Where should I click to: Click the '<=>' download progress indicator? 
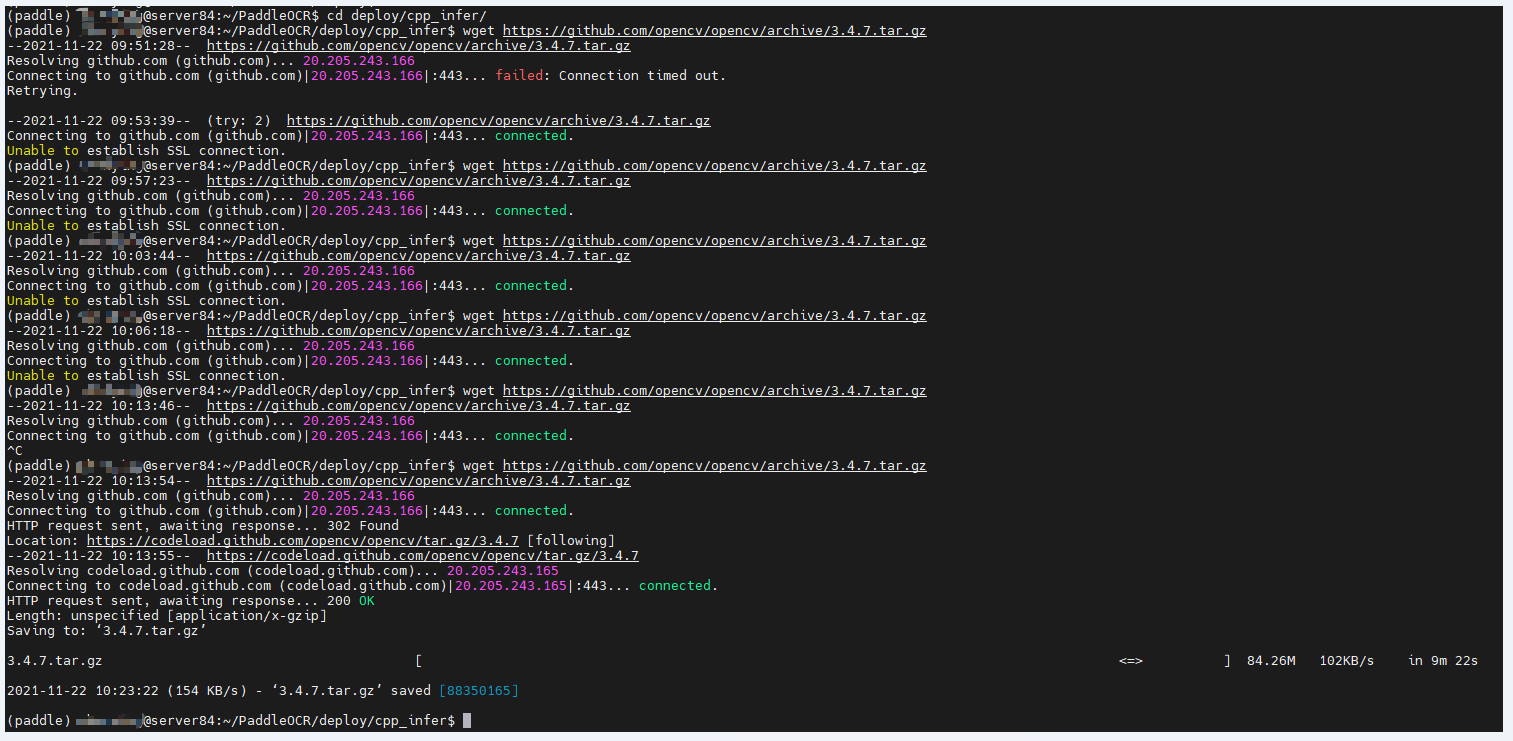pyautogui.click(x=1131, y=661)
